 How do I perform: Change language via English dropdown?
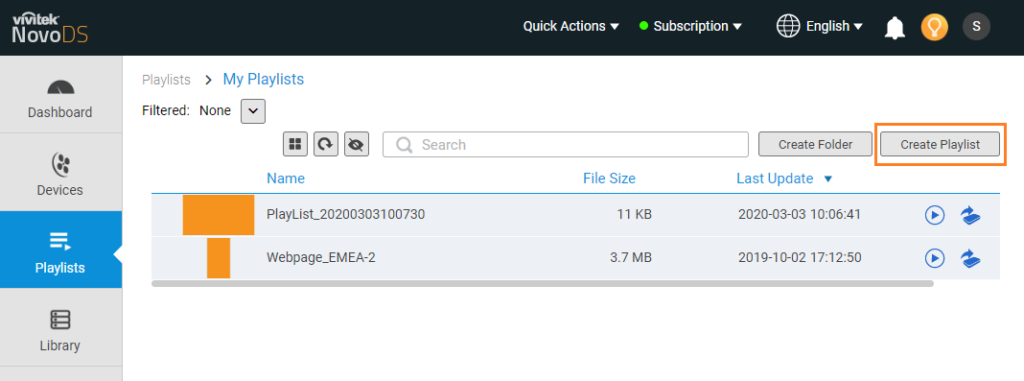[x=820, y=27]
